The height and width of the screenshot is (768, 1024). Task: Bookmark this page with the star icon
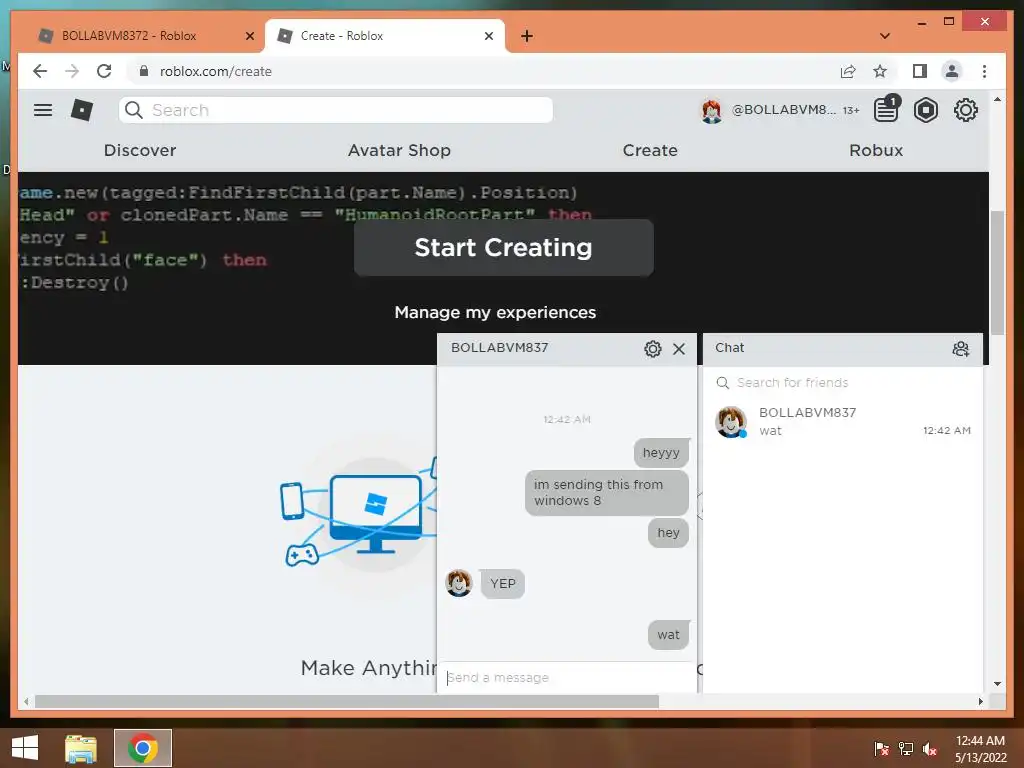point(880,71)
